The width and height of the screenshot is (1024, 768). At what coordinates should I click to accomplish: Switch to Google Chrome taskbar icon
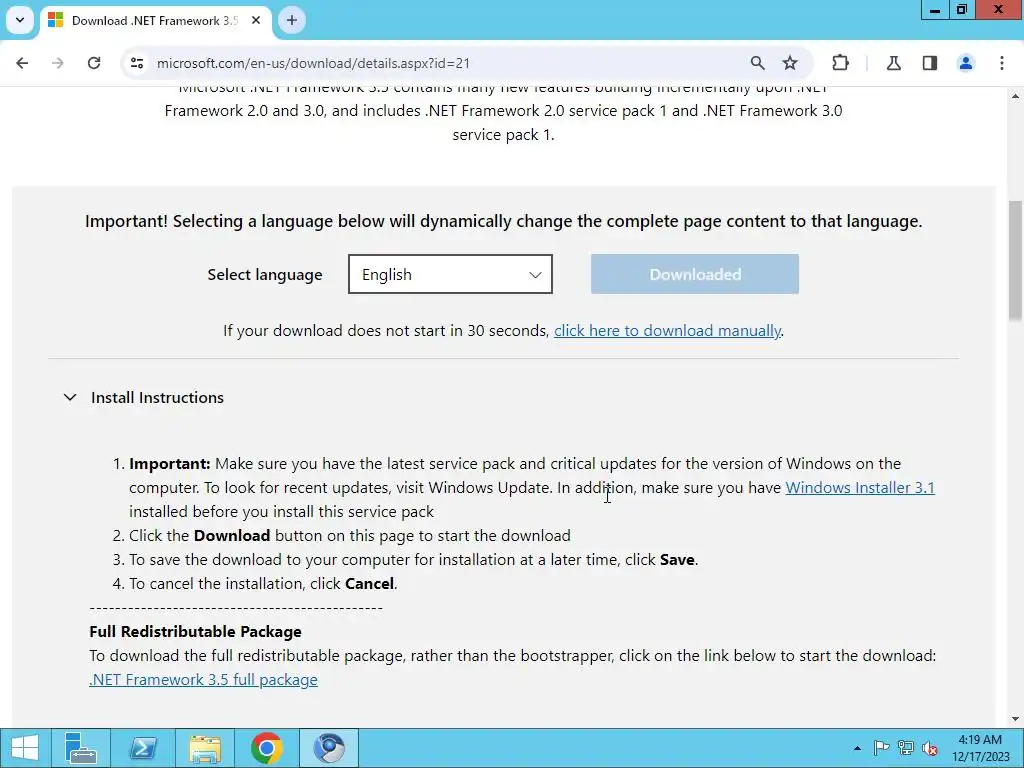coord(266,748)
